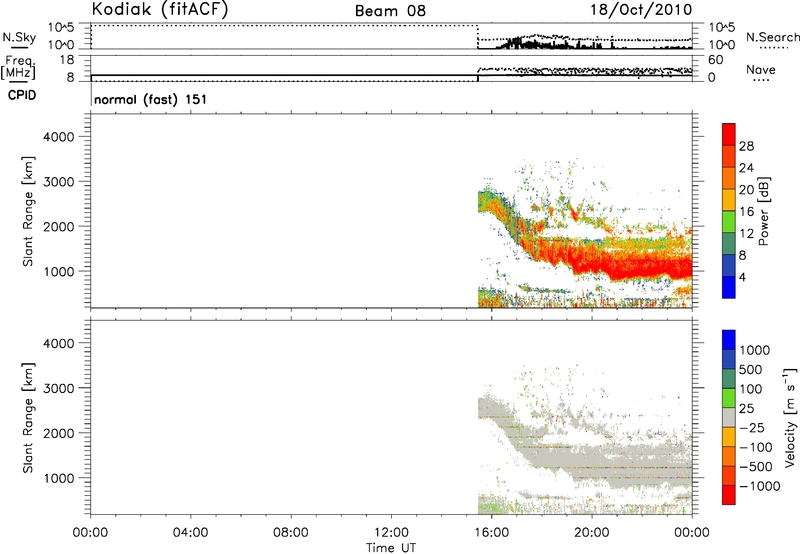800x554 pixels.
Task: Click the Nave legend label
Action: [x=761, y=70]
